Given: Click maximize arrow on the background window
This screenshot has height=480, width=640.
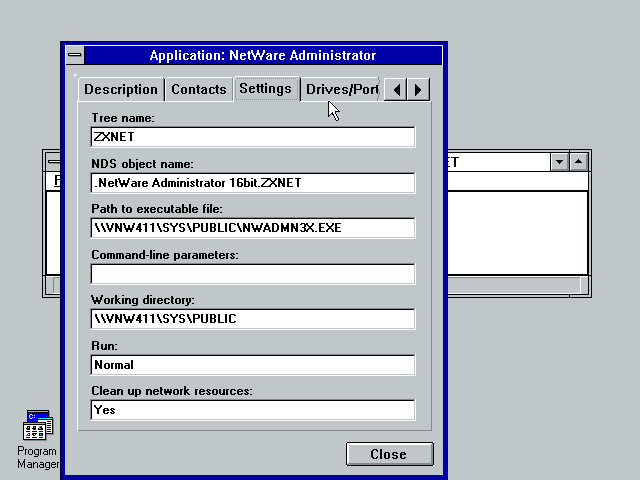Looking at the screenshot, I should [578, 162].
